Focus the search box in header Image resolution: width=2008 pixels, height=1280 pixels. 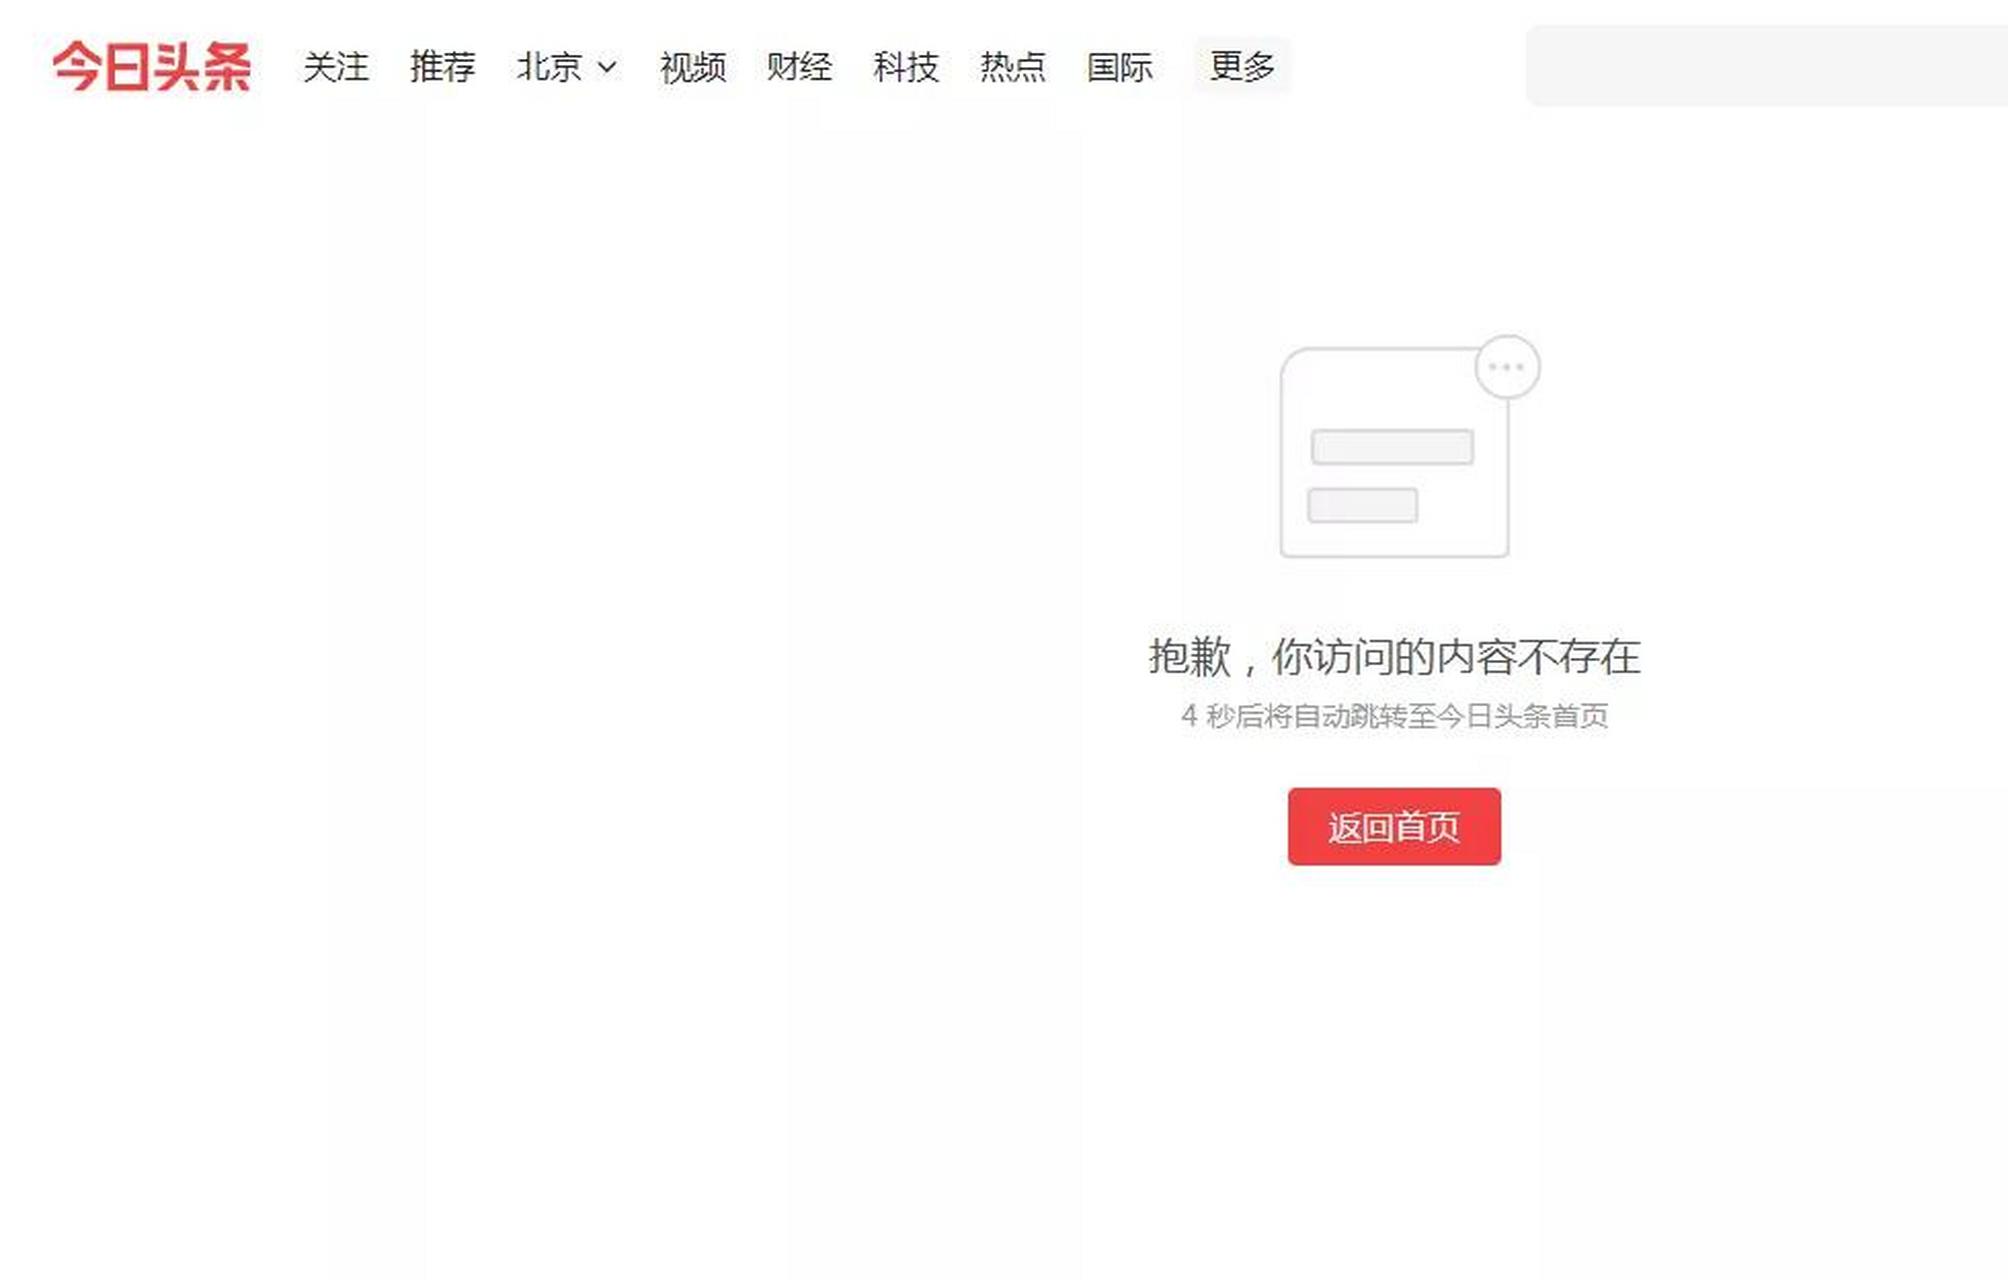[x=1766, y=66]
